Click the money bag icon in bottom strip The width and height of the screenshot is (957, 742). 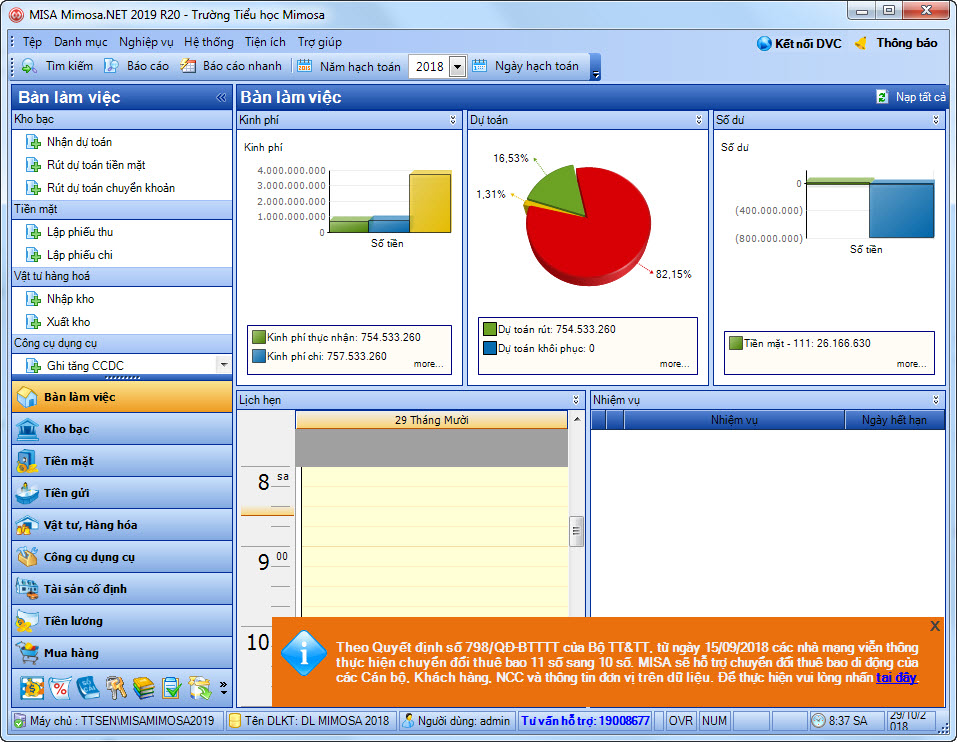(x=32, y=688)
